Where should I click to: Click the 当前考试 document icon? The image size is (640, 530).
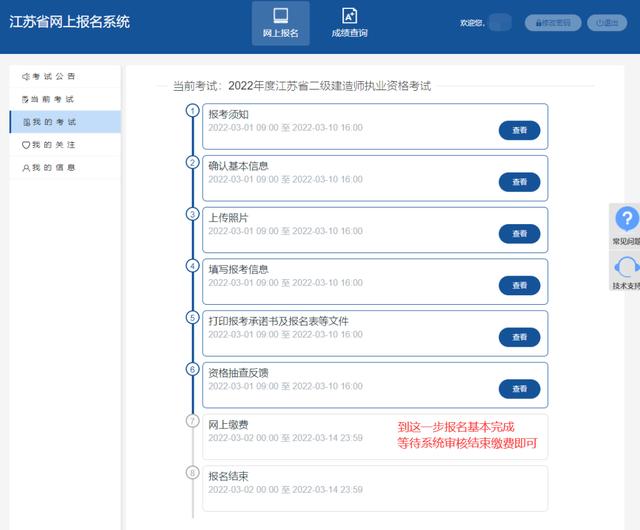point(26,100)
